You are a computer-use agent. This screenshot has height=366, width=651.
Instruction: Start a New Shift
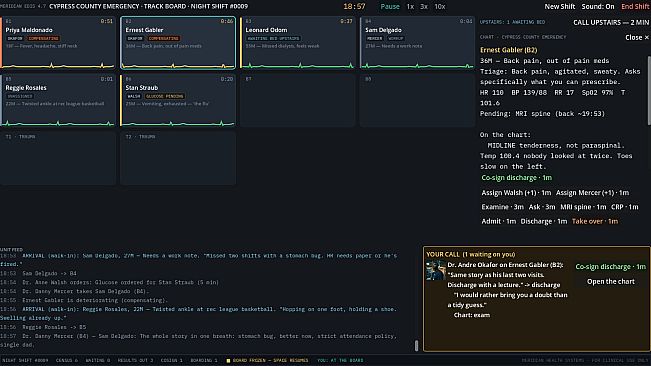560,7
